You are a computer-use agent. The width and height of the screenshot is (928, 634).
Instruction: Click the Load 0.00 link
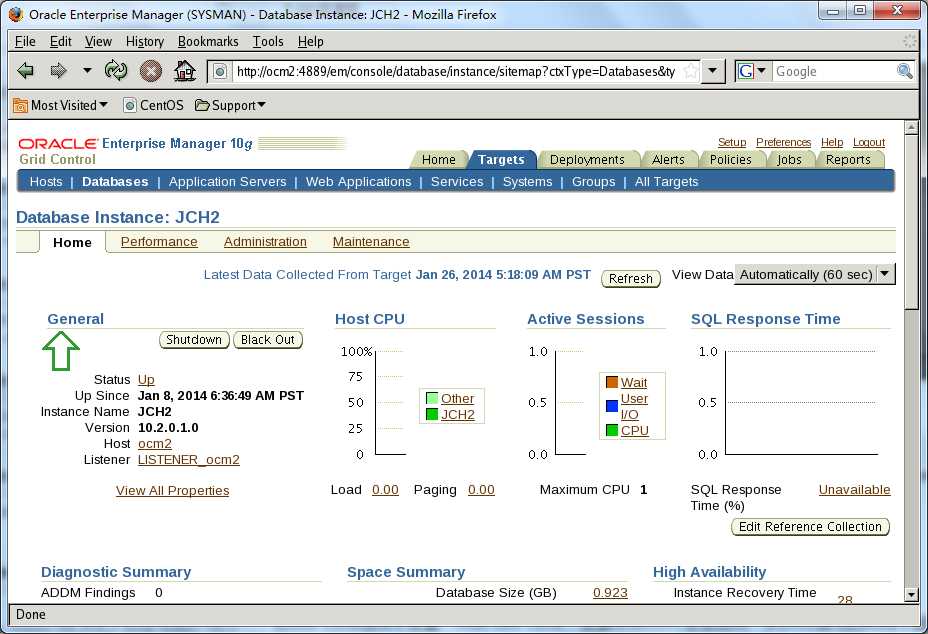coord(385,490)
